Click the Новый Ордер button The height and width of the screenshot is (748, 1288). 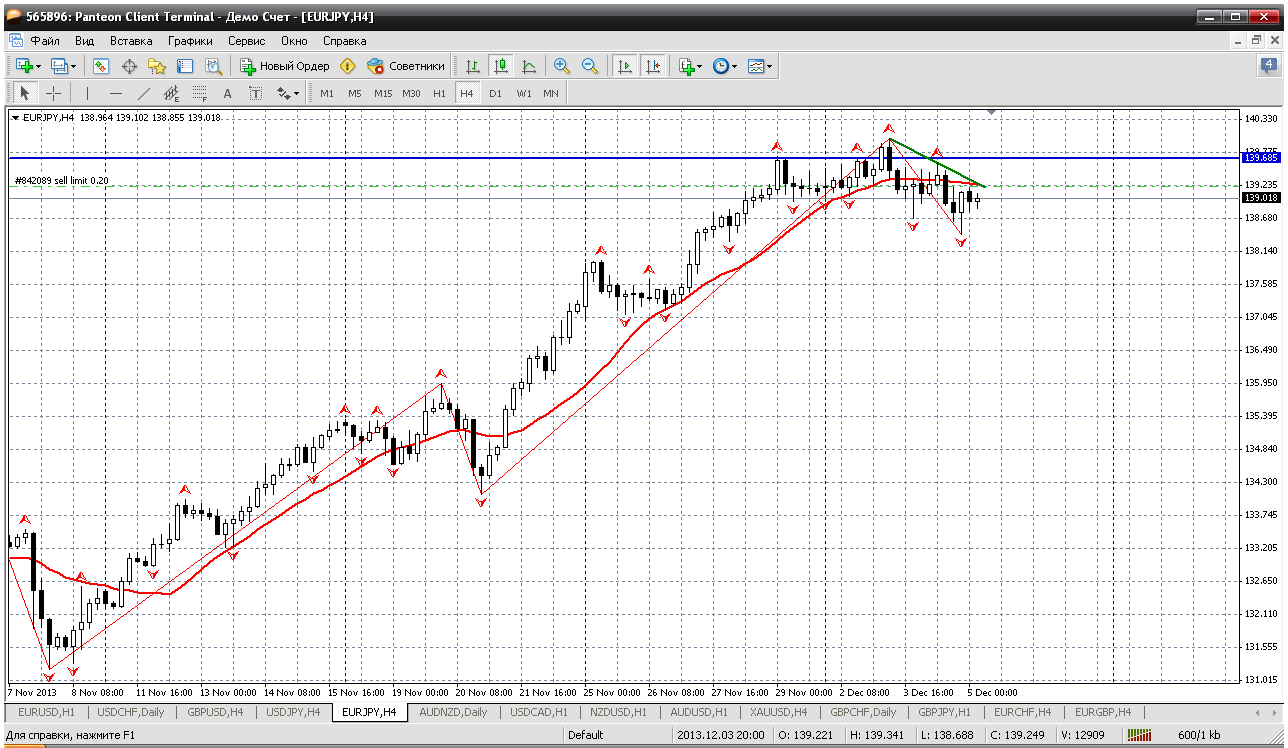click(x=284, y=66)
